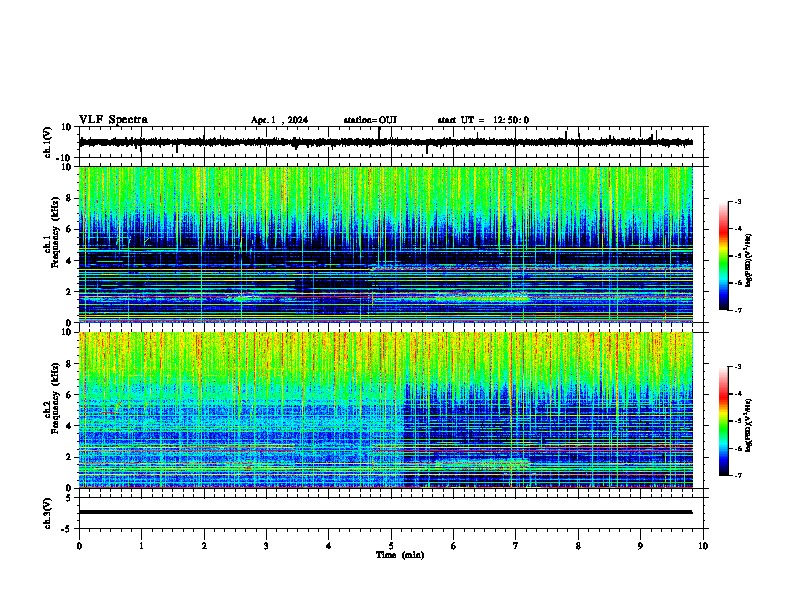Click the "-3" tick on ch.2 color bar

point(737,367)
